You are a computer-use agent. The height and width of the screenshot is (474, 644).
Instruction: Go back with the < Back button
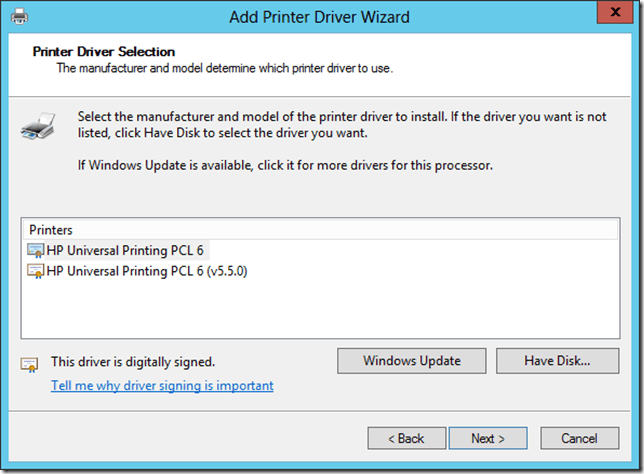[x=406, y=438]
